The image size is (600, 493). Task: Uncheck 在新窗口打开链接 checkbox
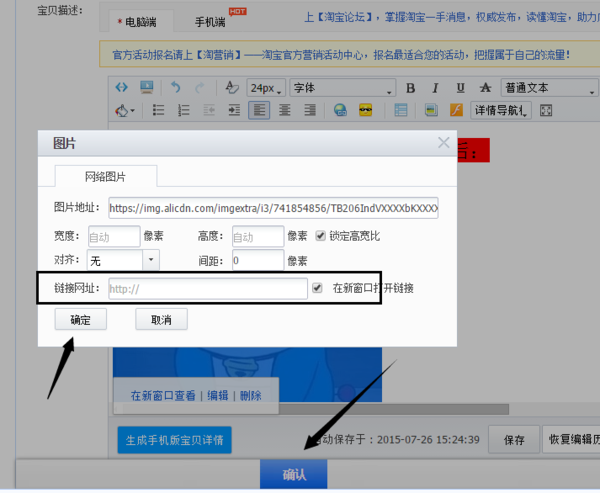click(318, 288)
